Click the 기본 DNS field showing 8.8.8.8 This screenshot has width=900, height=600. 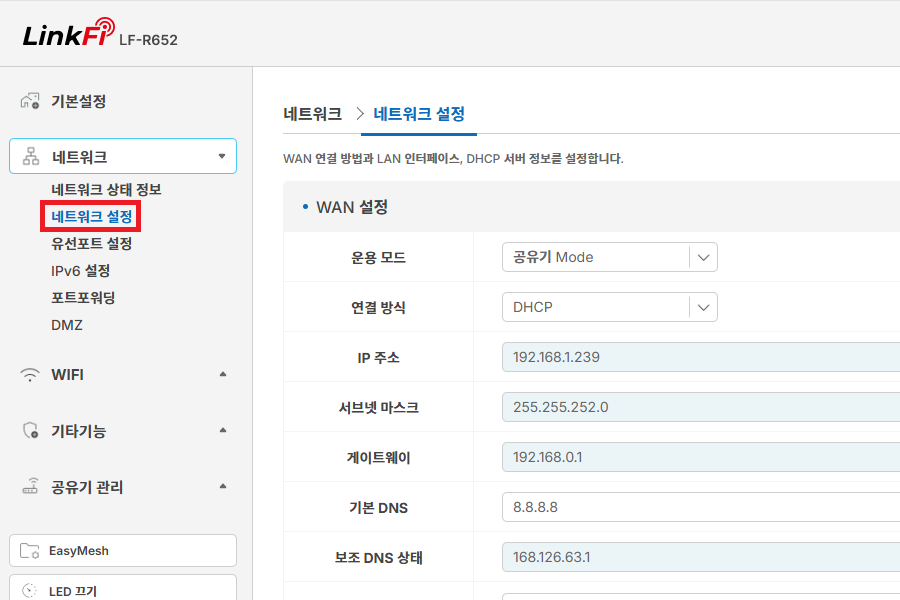click(x=701, y=507)
